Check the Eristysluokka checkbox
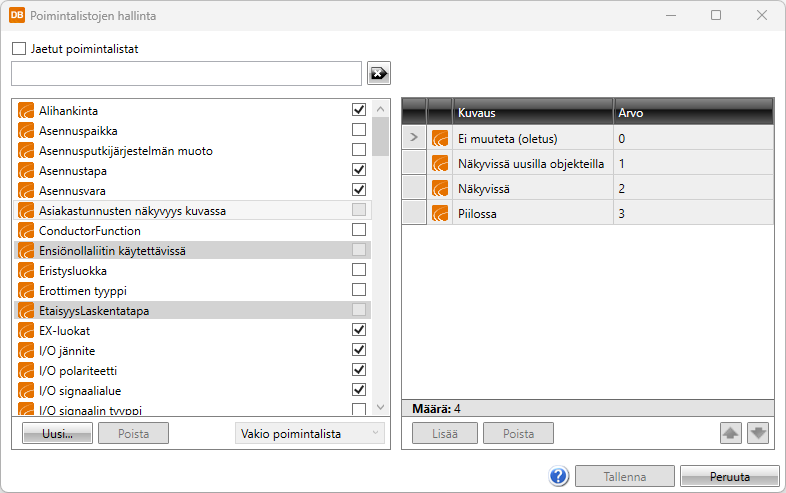This screenshot has width=786, height=493. (x=359, y=270)
